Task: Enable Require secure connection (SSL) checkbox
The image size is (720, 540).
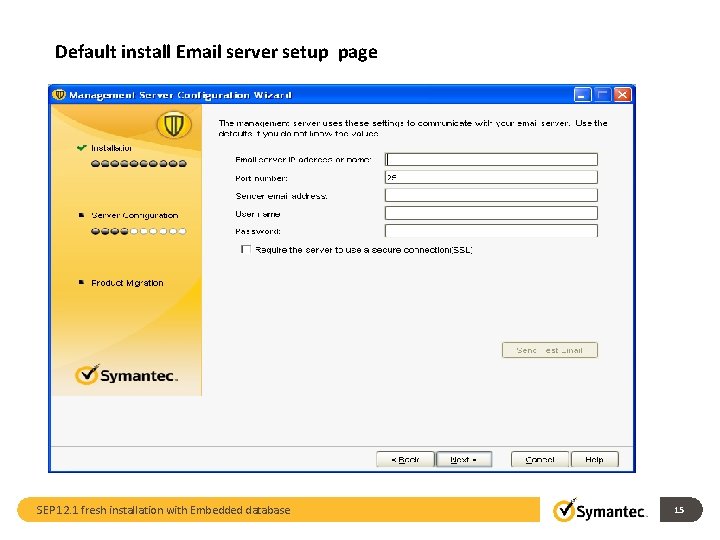Action: click(246, 249)
